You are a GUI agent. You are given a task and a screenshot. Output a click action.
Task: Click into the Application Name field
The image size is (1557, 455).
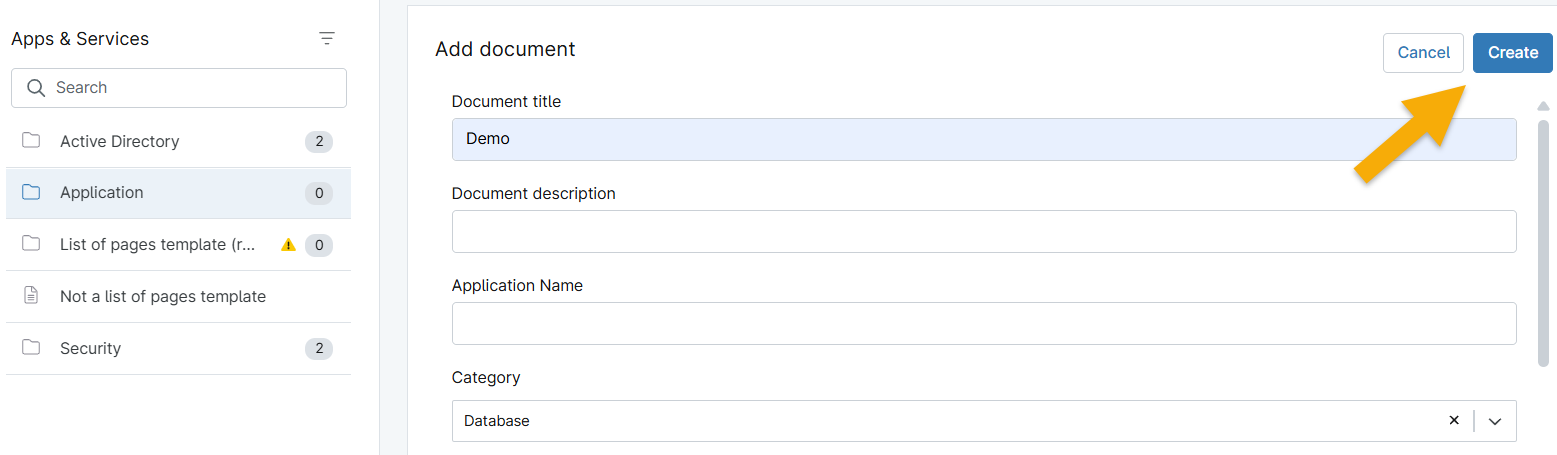[x=983, y=324]
